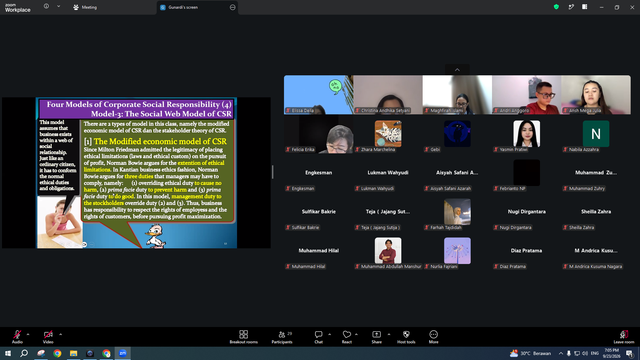Open video options arrow next to Video
This screenshot has height=360, width=640.
tap(60, 334)
